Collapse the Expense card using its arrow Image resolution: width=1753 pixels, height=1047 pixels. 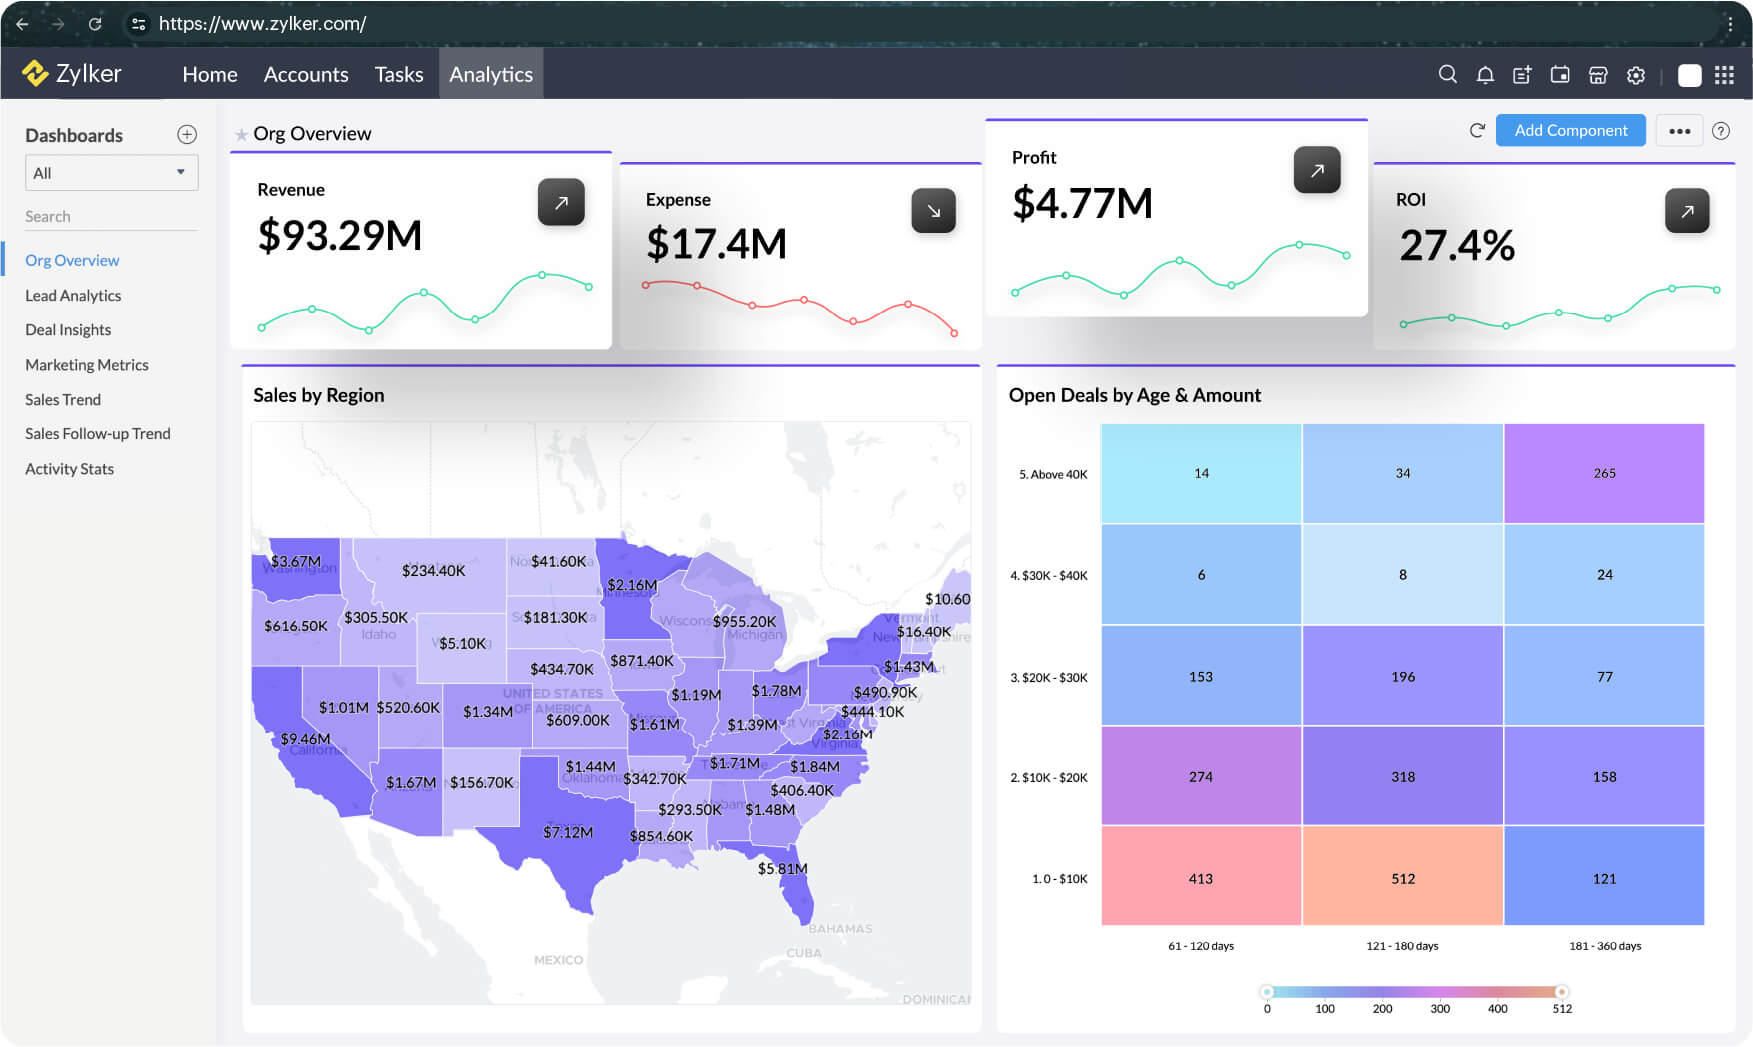[x=933, y=211]
